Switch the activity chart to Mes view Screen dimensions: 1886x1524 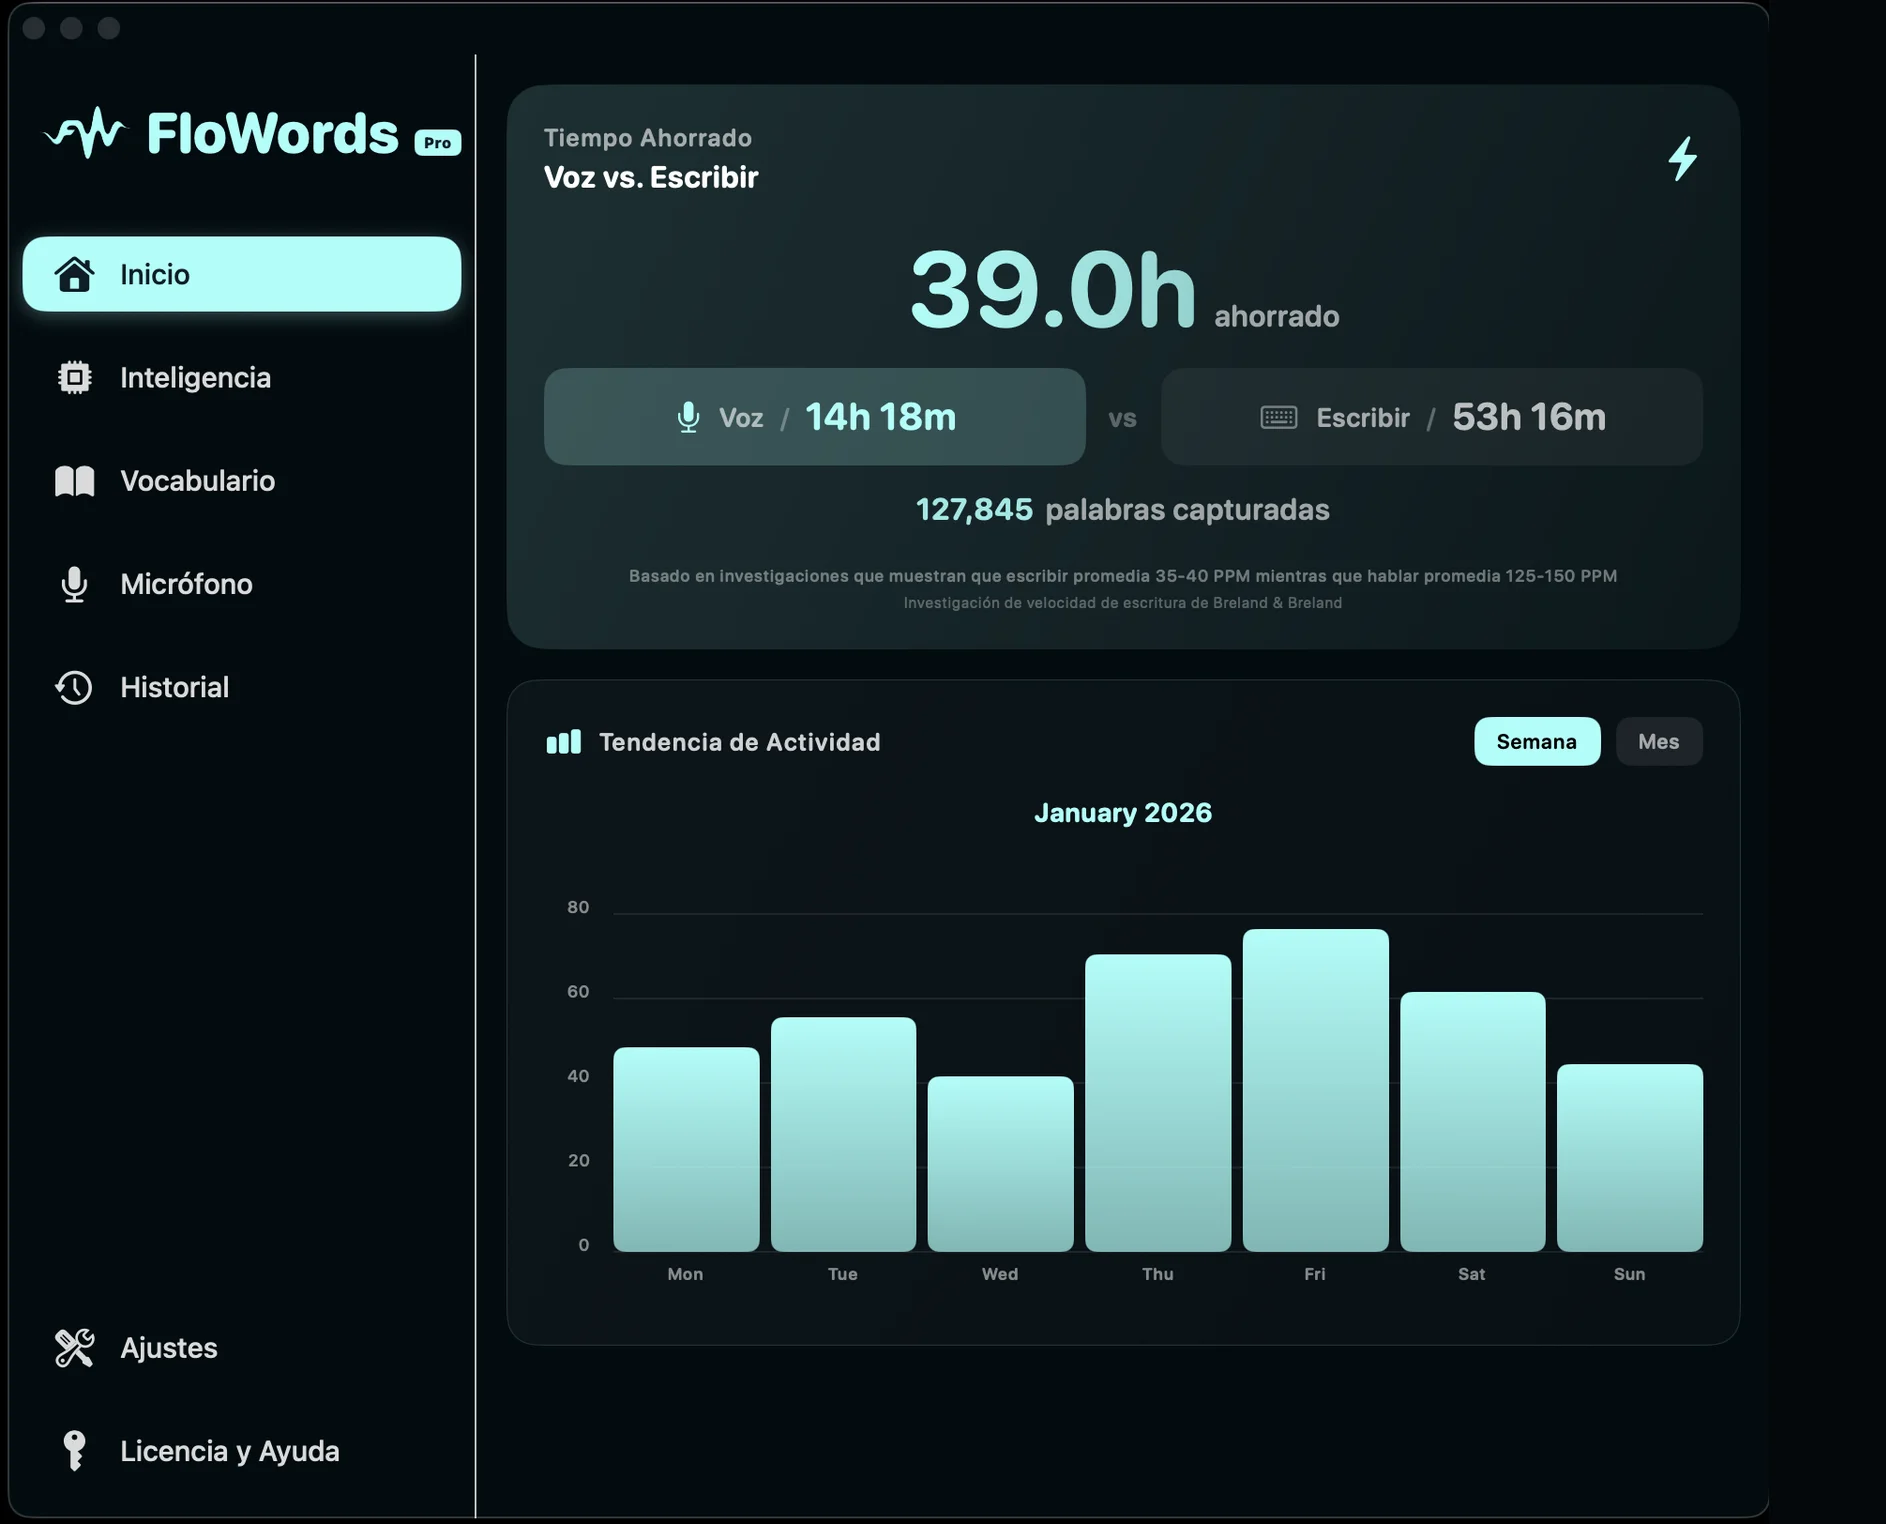point(1658,742)
